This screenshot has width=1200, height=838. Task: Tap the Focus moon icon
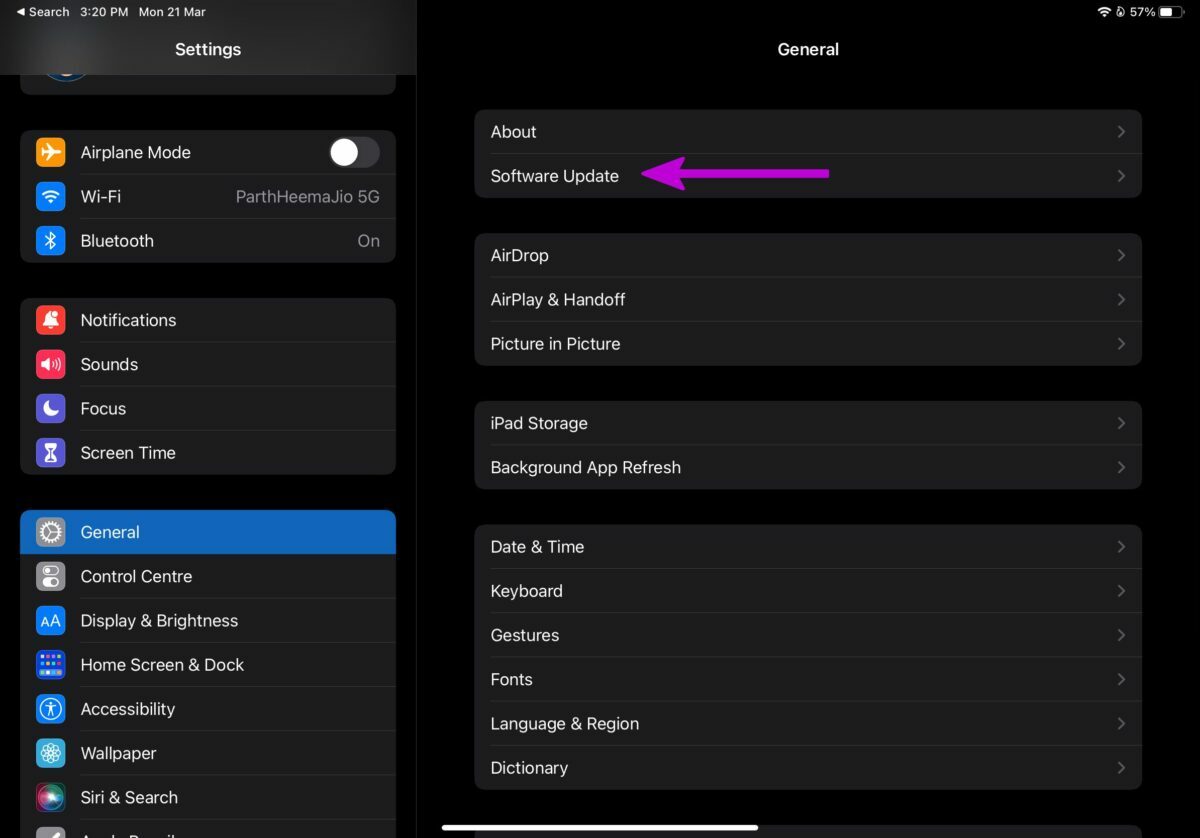coord(50,408)
